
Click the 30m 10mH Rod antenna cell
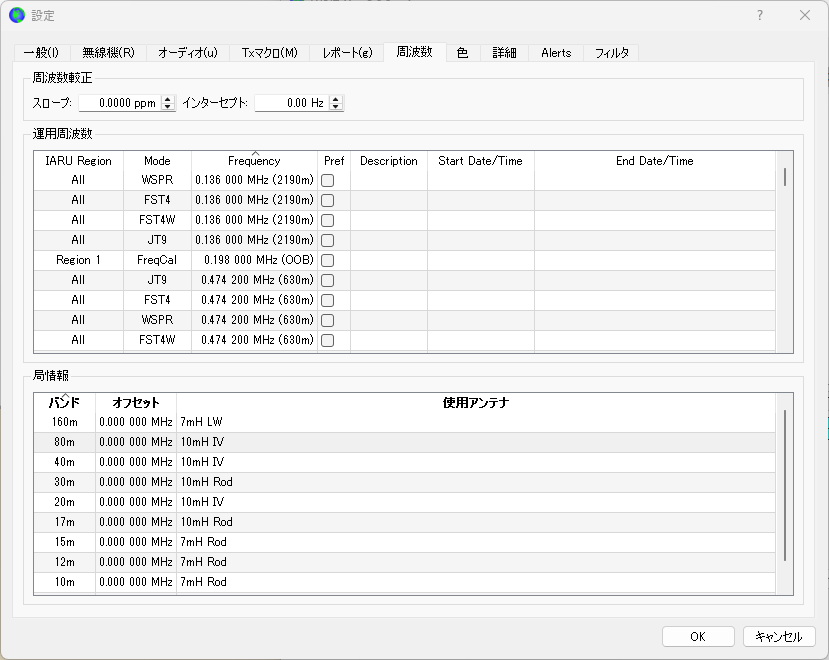tap(476, 482)
